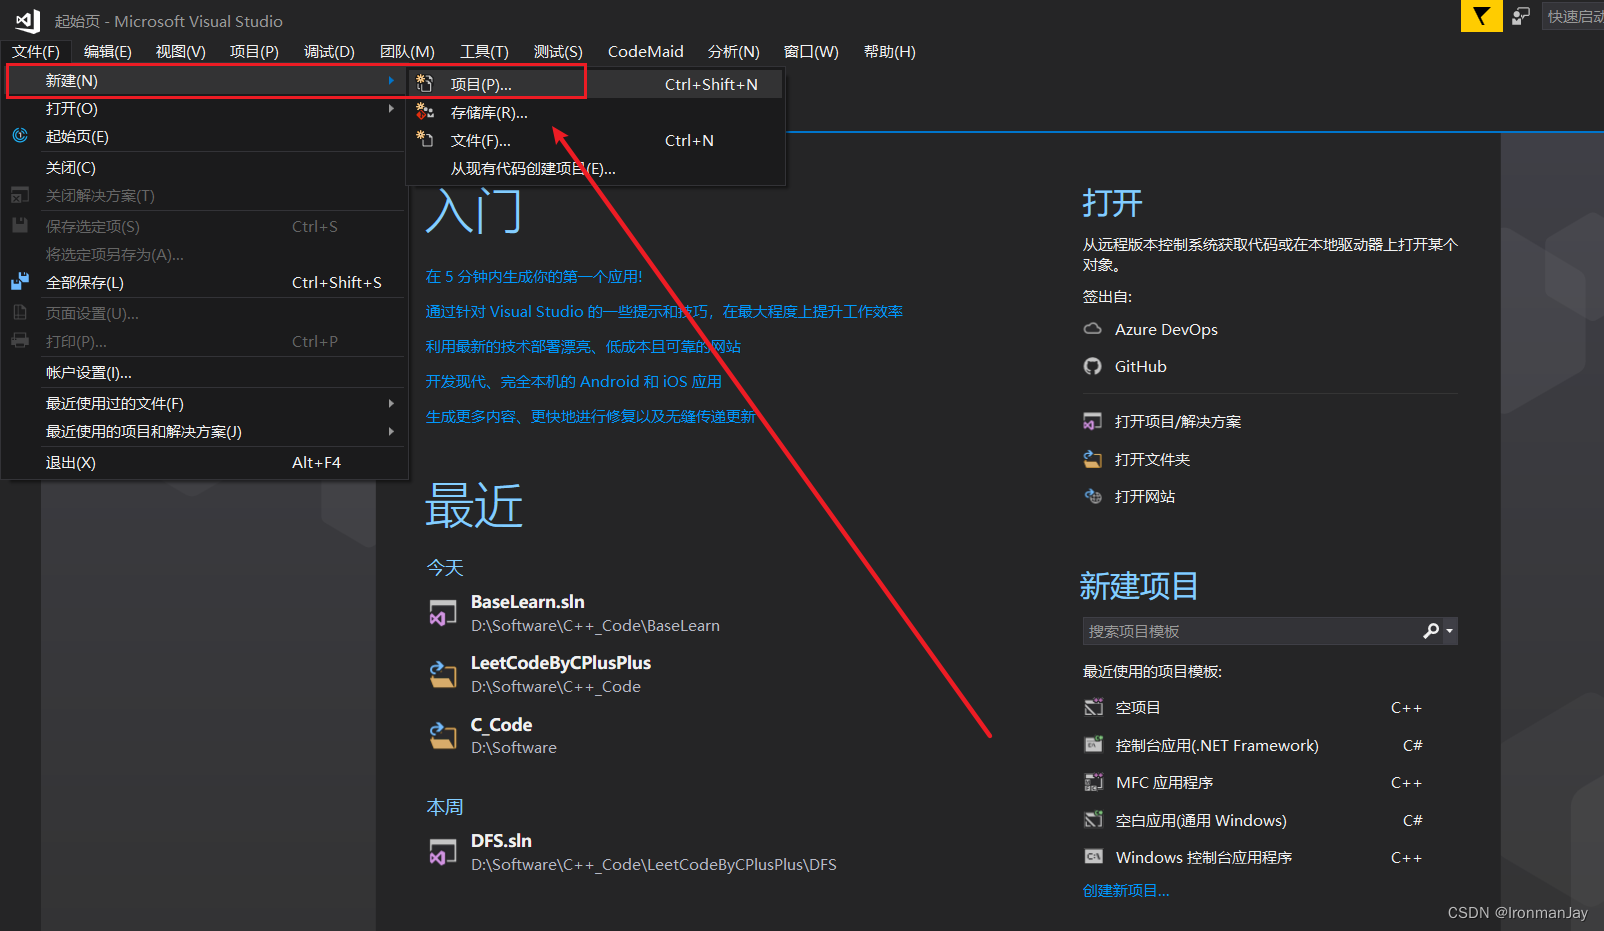This screenshot has width=1604, height=931.
Task: Select 退出(X) in the File menu
Action: tap(205, 462)
